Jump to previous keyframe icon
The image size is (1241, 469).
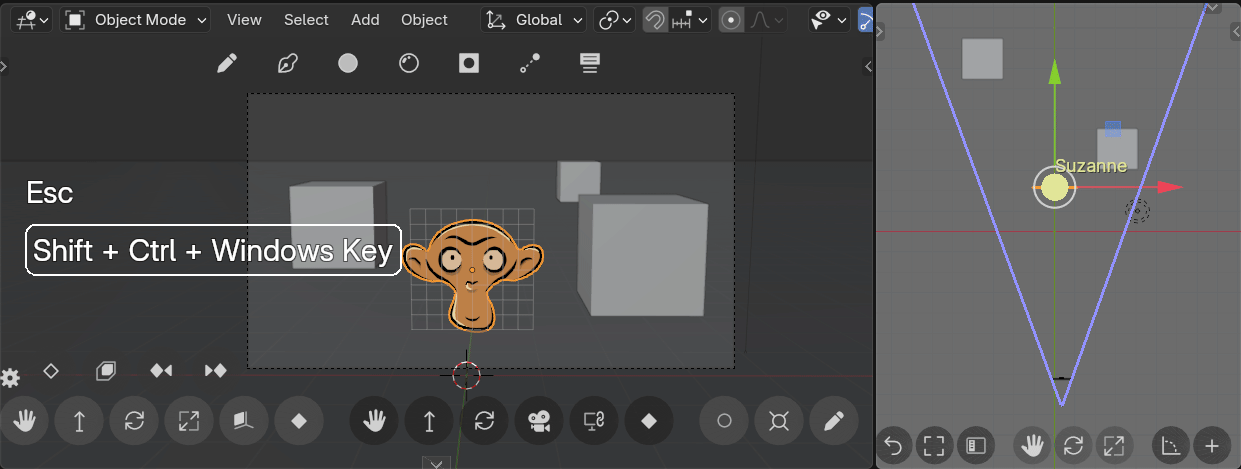[x=161, y=371]
